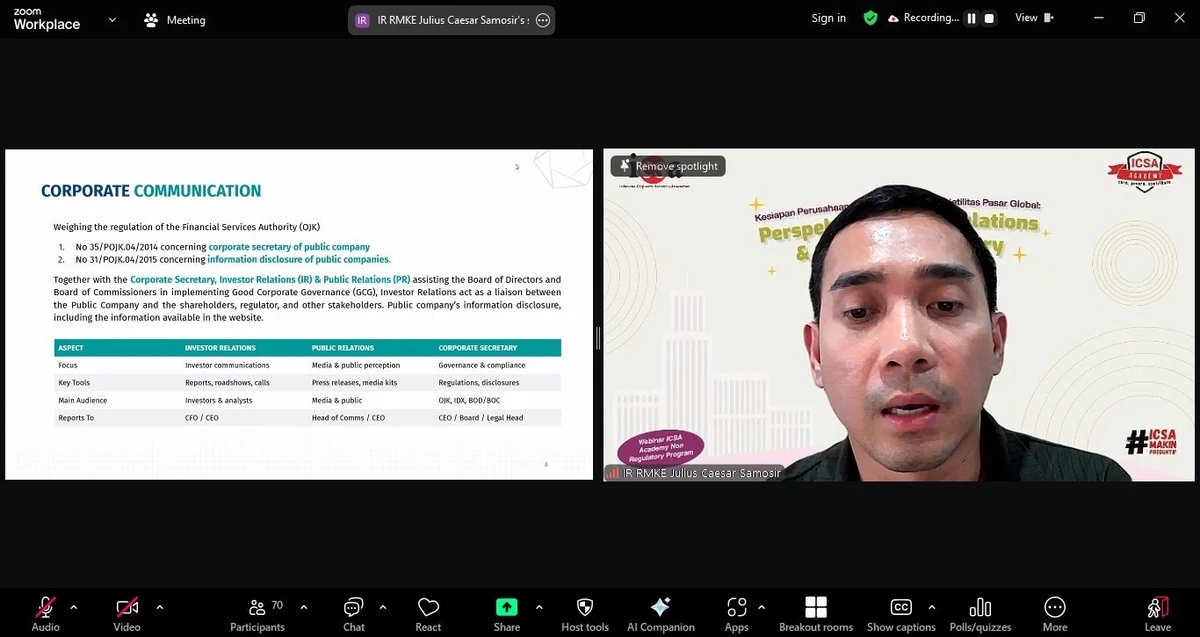This screenshot has height=637, width=1200.
Task: Click Remove spotlight on the speaker video
Action: [667, 165]
